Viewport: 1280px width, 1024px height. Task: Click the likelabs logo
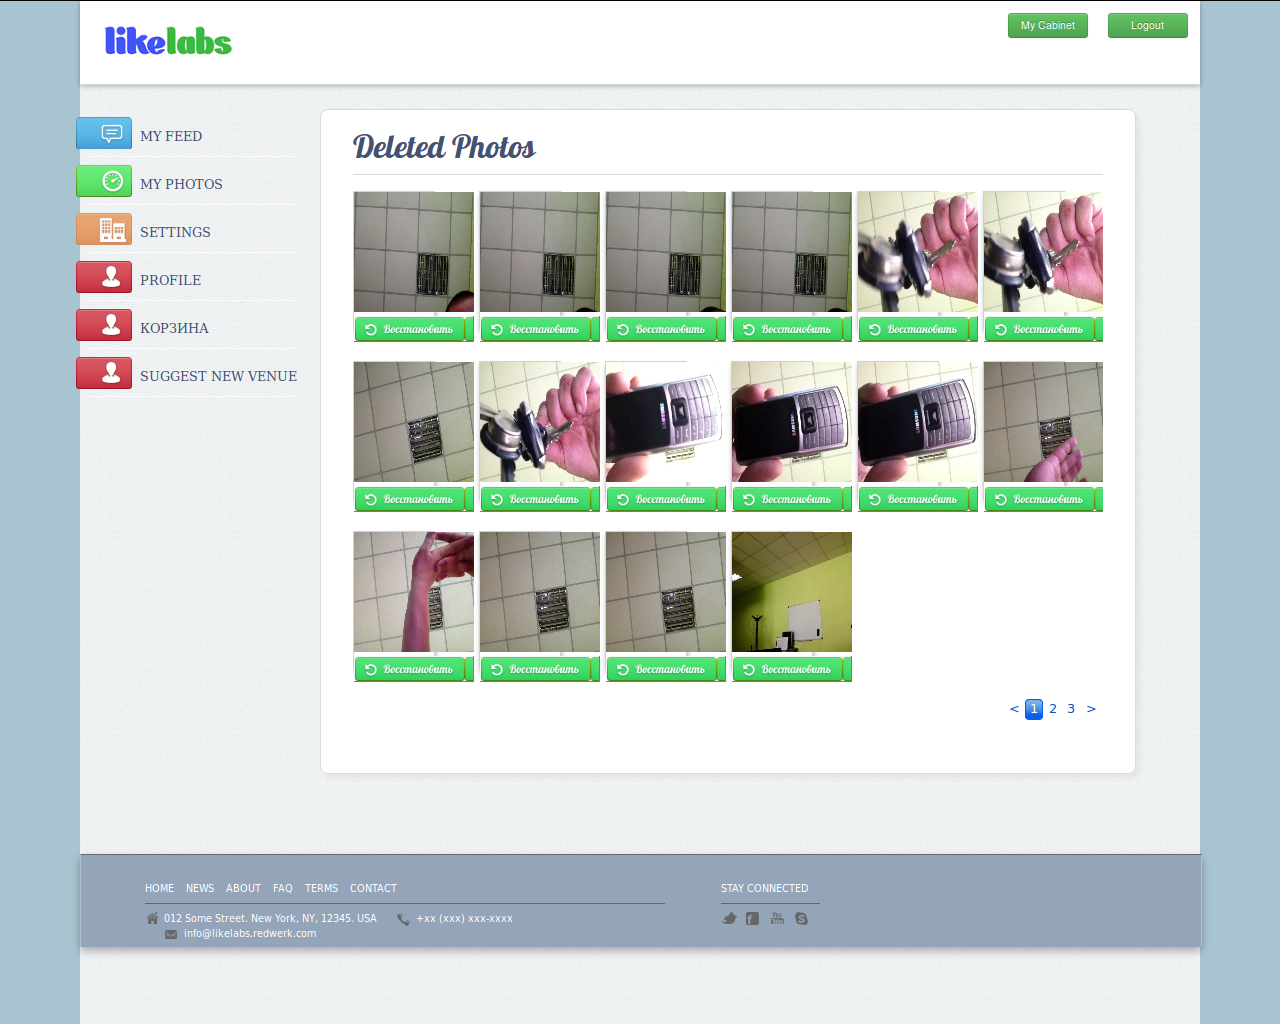click(168, 41)
